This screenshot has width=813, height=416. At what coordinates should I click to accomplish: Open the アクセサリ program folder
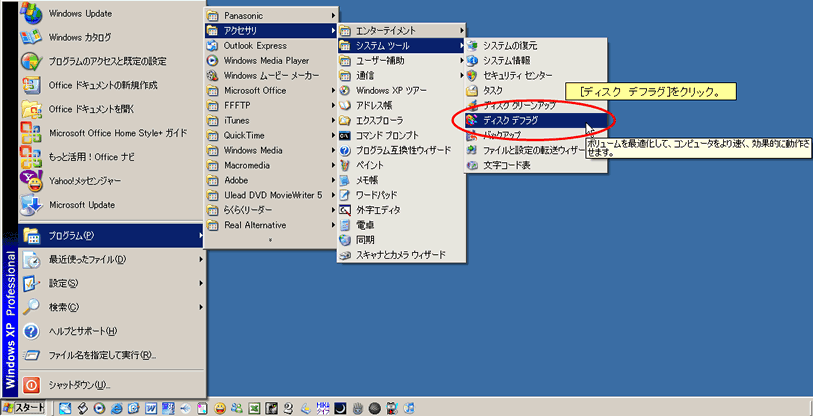271,31
